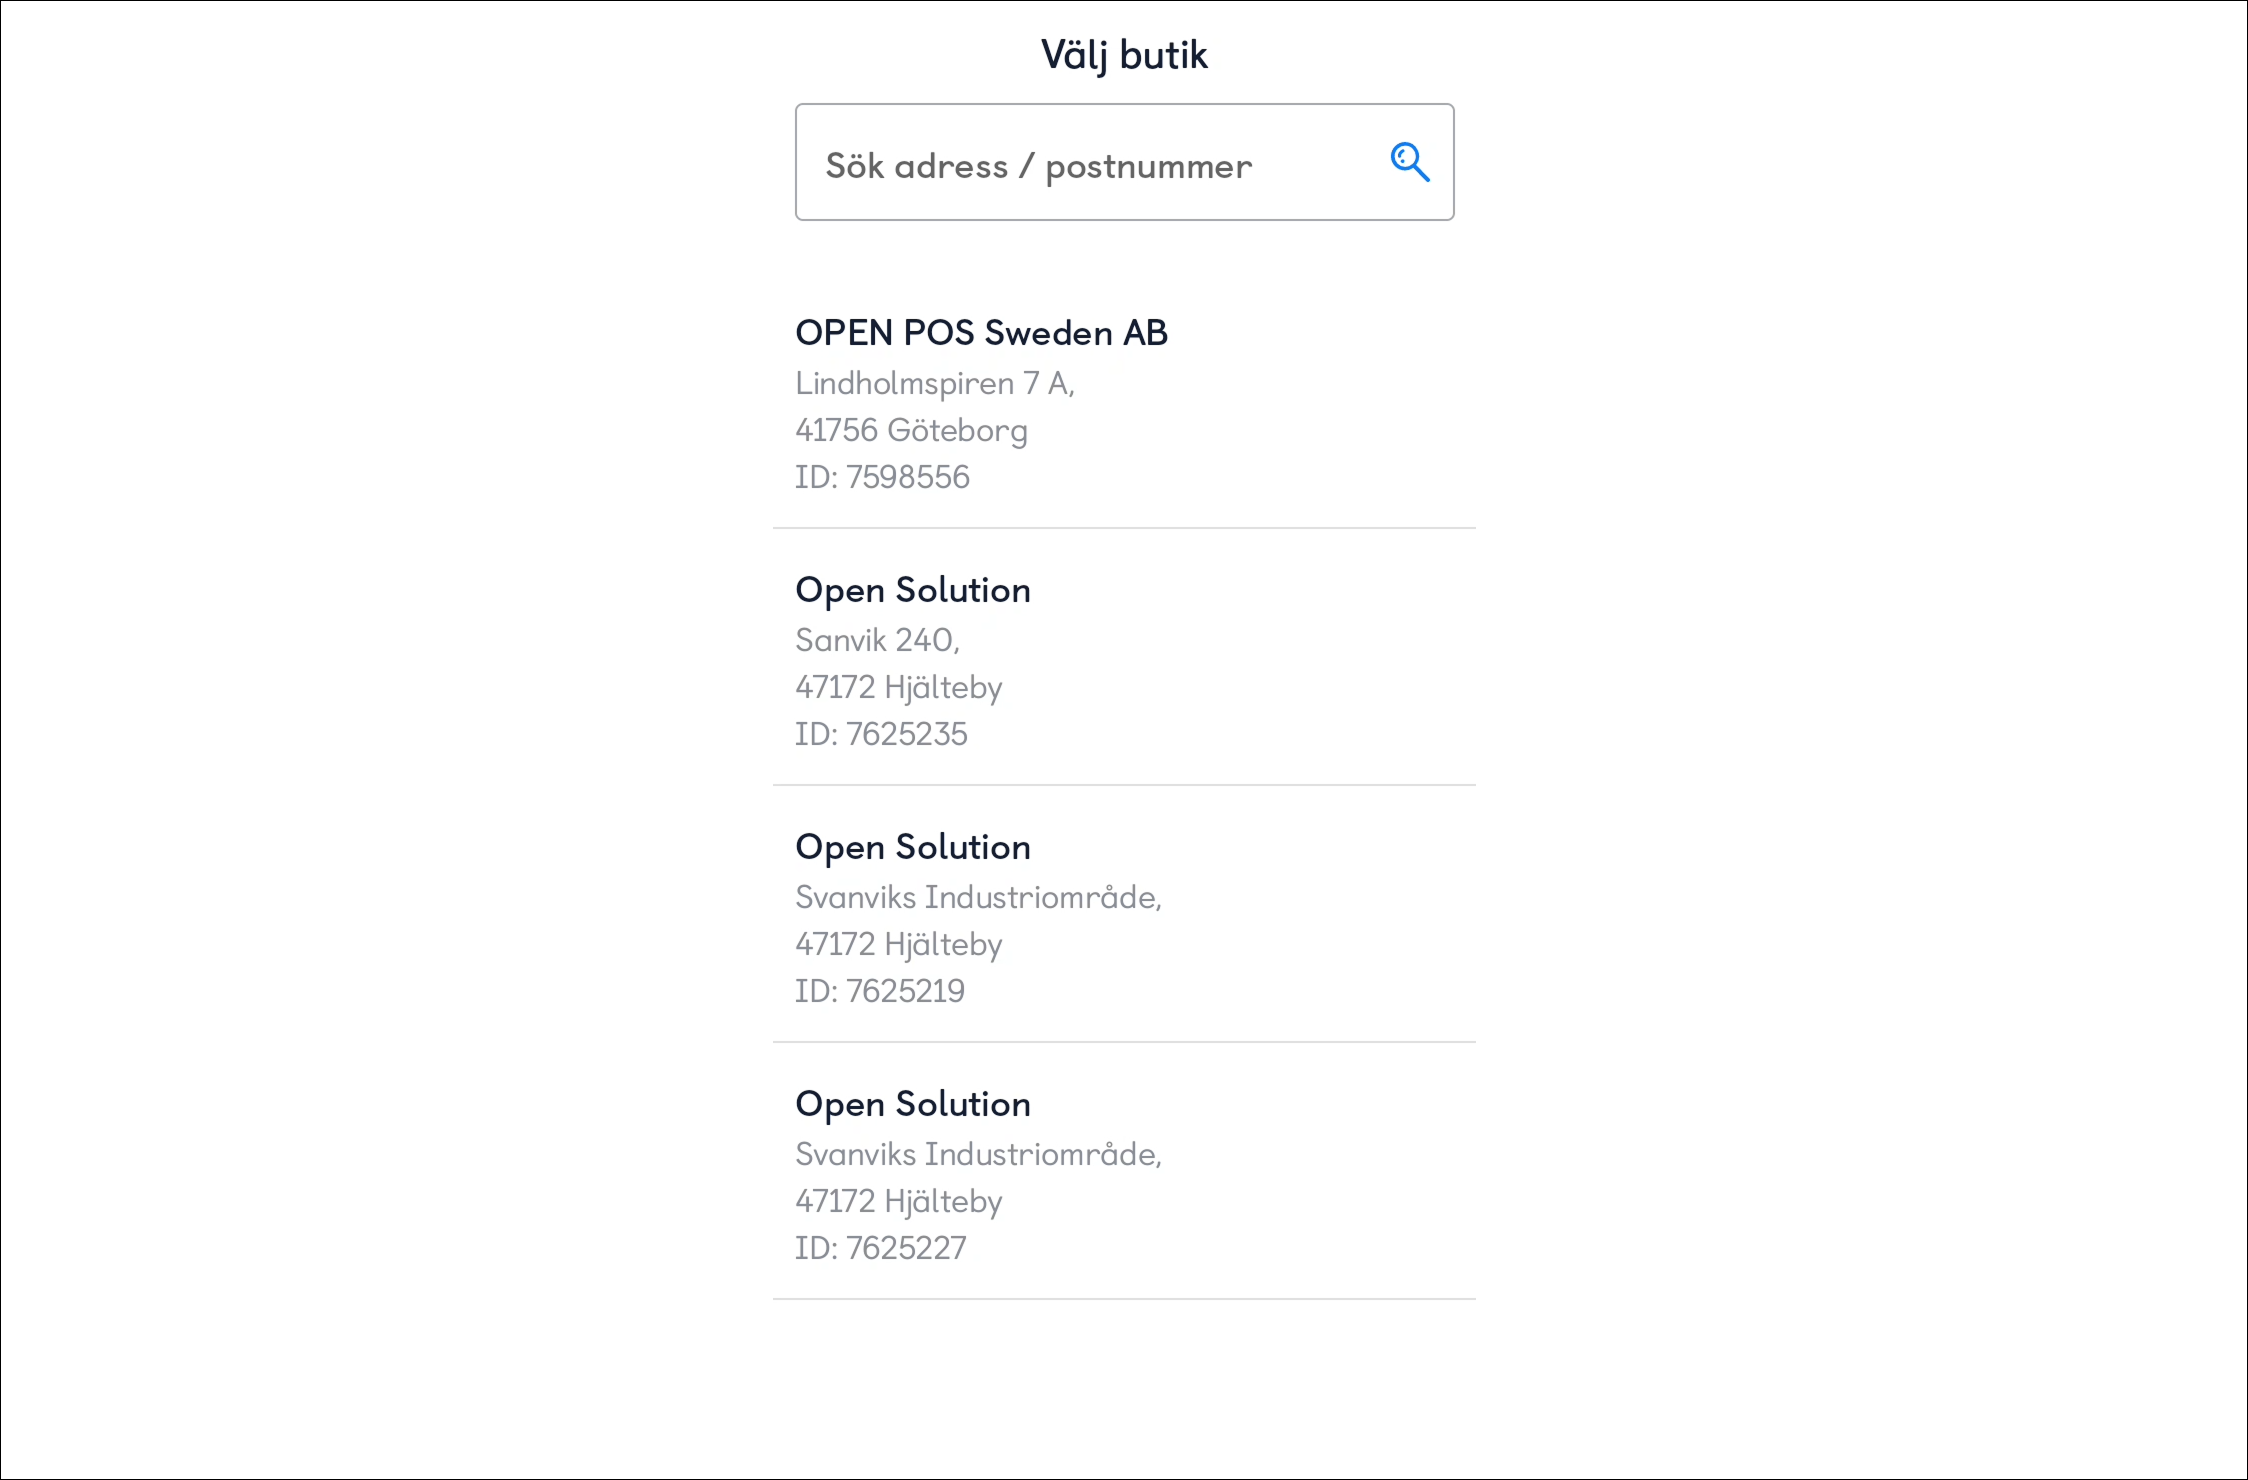Click Open Solution title above Sanvik 240
The width and height of the screenshot is (2248, 1480).
pos(913,591)
